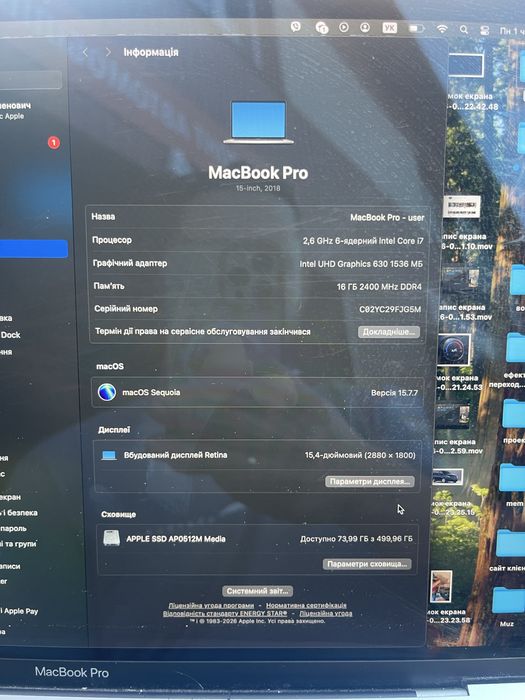Open the Viber menu bar icon
525x700 pixels.
296,27
